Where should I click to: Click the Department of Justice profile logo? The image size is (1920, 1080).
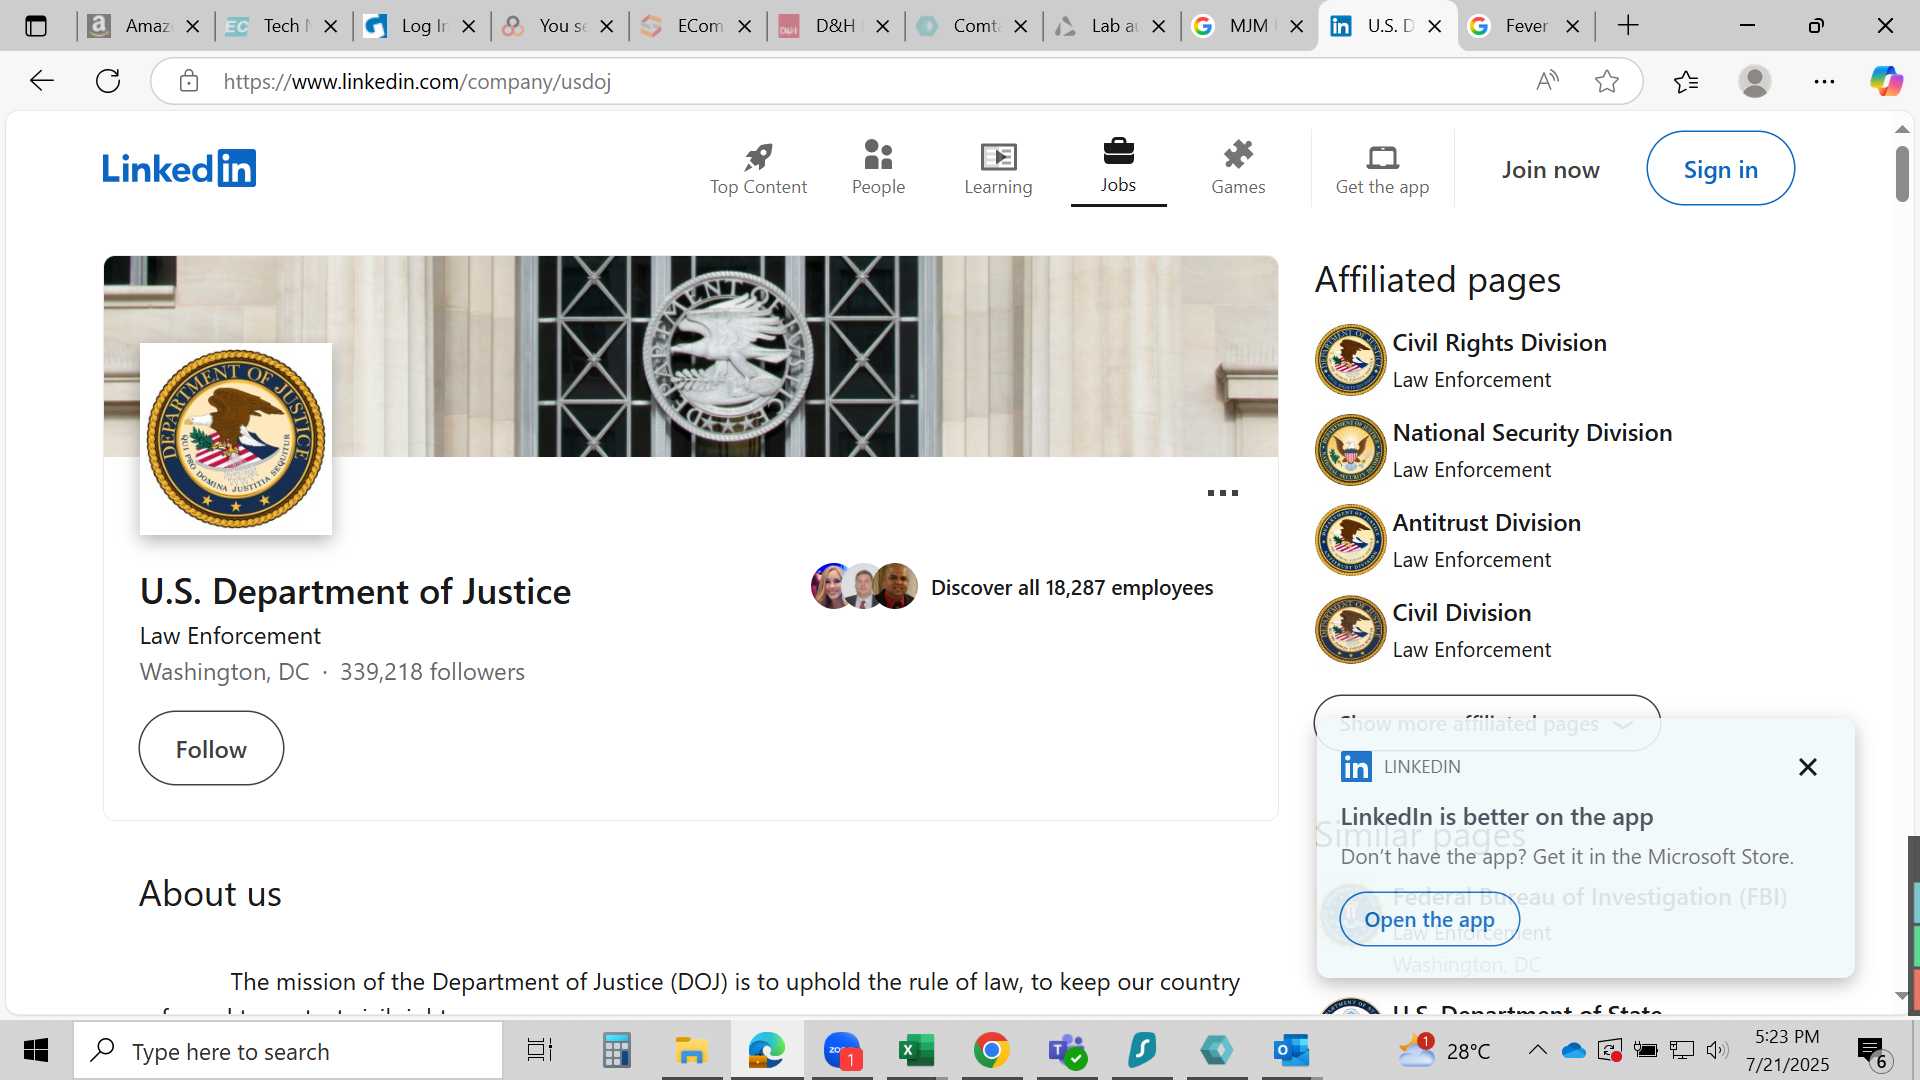[236, 439]
